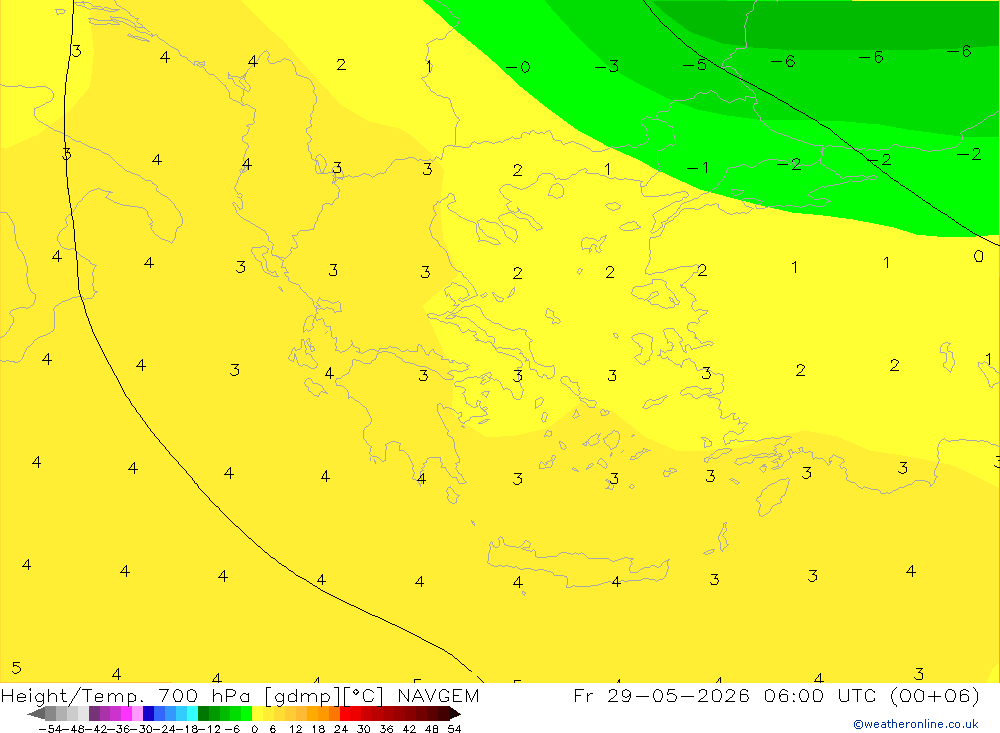Click the '-0' temperature value on the map

click(518, 67)
